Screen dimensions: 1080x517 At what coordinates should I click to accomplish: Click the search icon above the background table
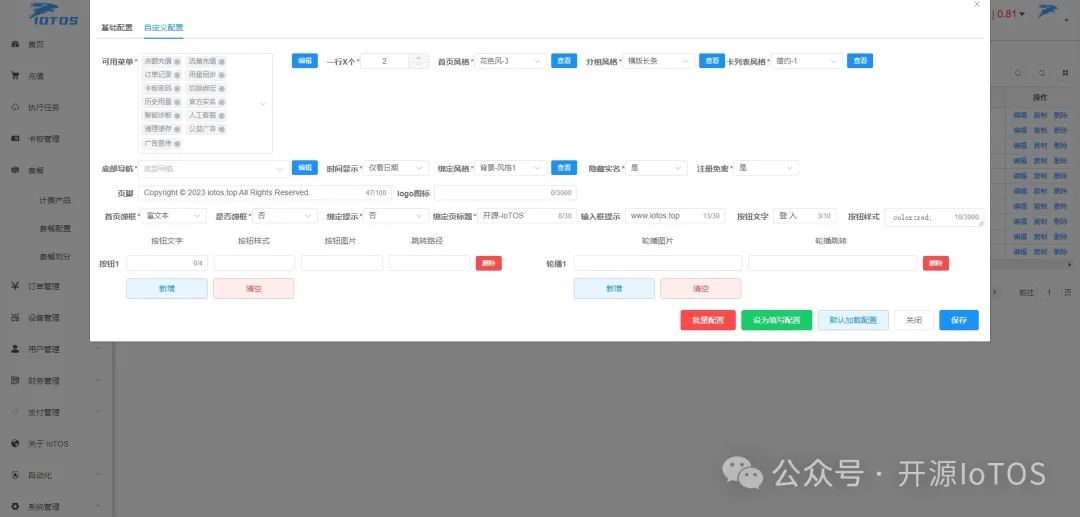(x=1019, y=72)
